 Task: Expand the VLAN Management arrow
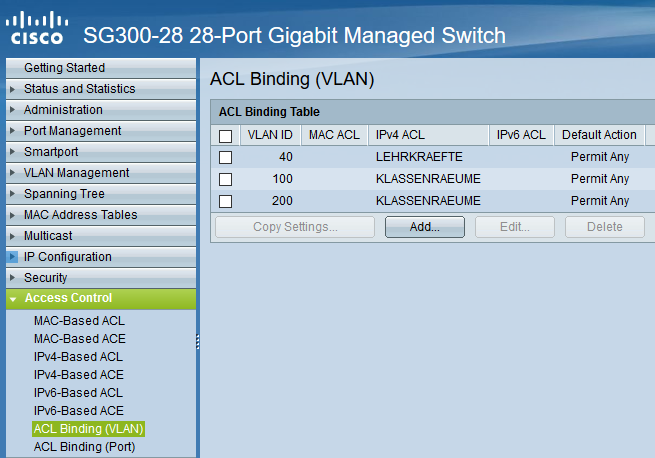[13, 173]
